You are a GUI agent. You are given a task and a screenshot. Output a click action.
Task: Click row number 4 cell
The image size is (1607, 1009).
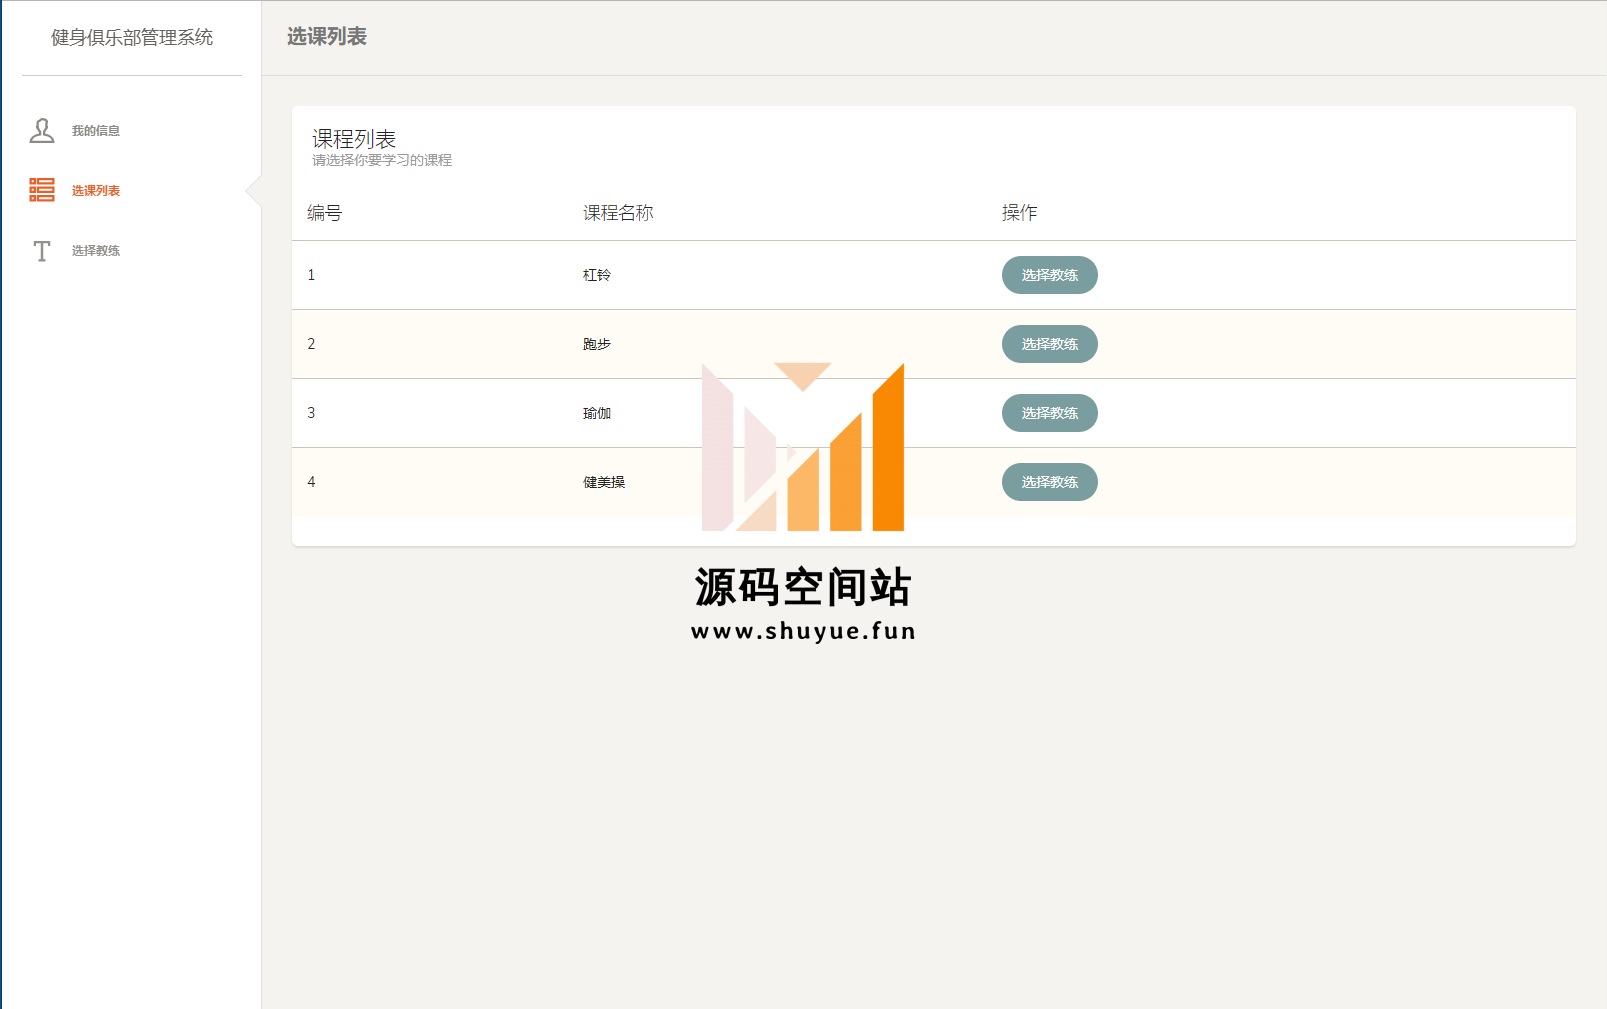click(311, 482)
